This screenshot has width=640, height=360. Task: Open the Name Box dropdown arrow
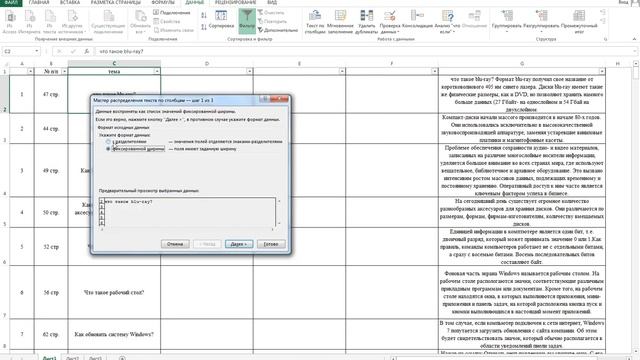point(37,51)
